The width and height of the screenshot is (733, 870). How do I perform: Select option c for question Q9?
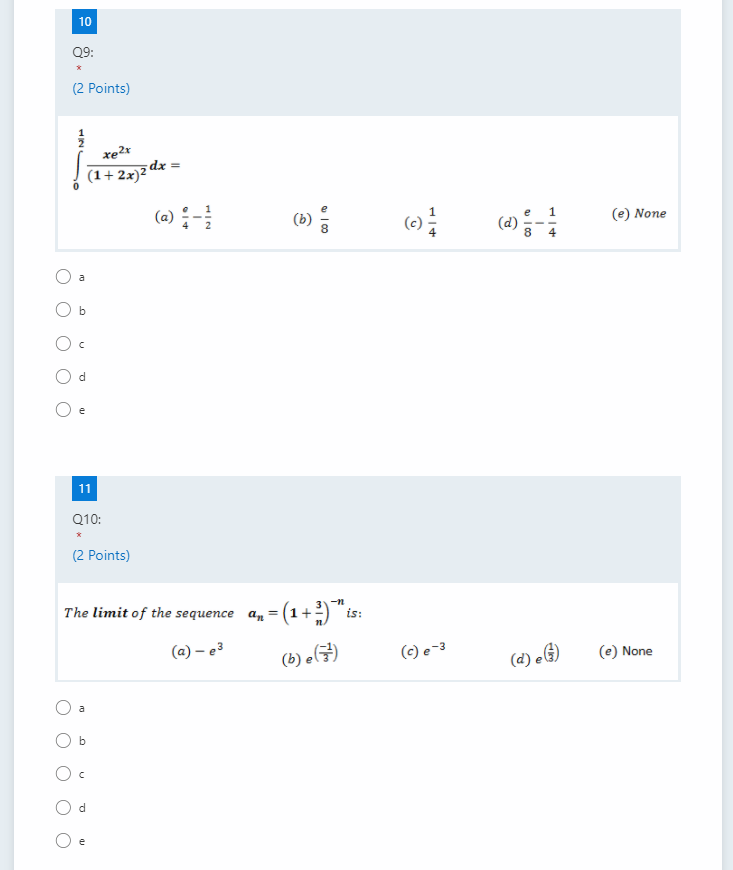63,343
